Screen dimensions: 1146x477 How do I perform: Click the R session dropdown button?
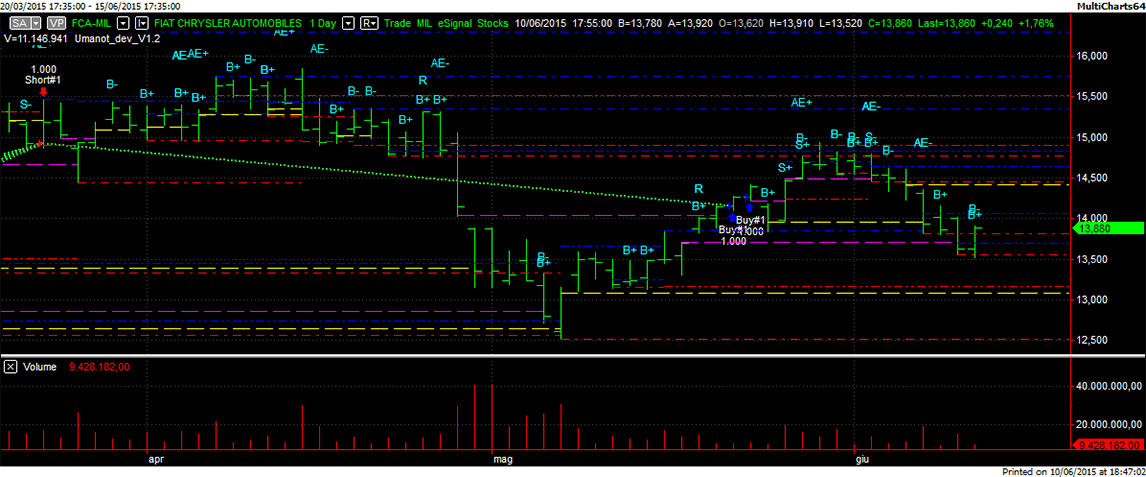pyautogui.click(x=368, y=21)
